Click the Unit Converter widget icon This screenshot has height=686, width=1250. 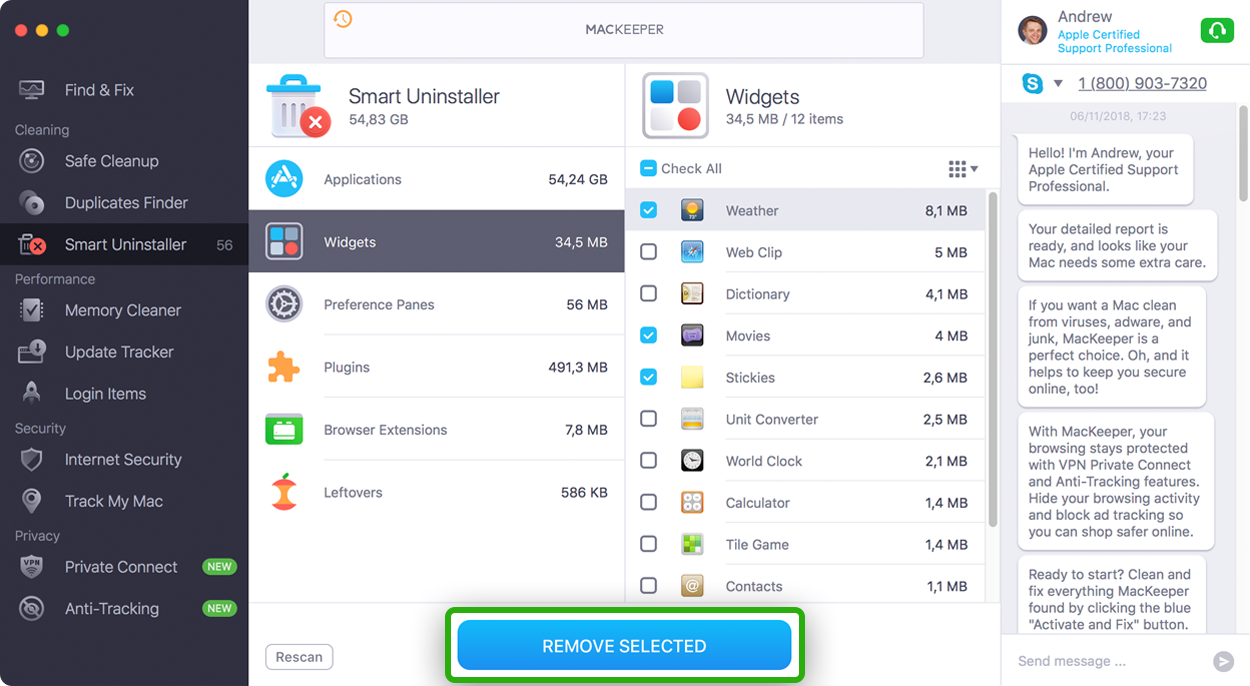click(692, 420)
